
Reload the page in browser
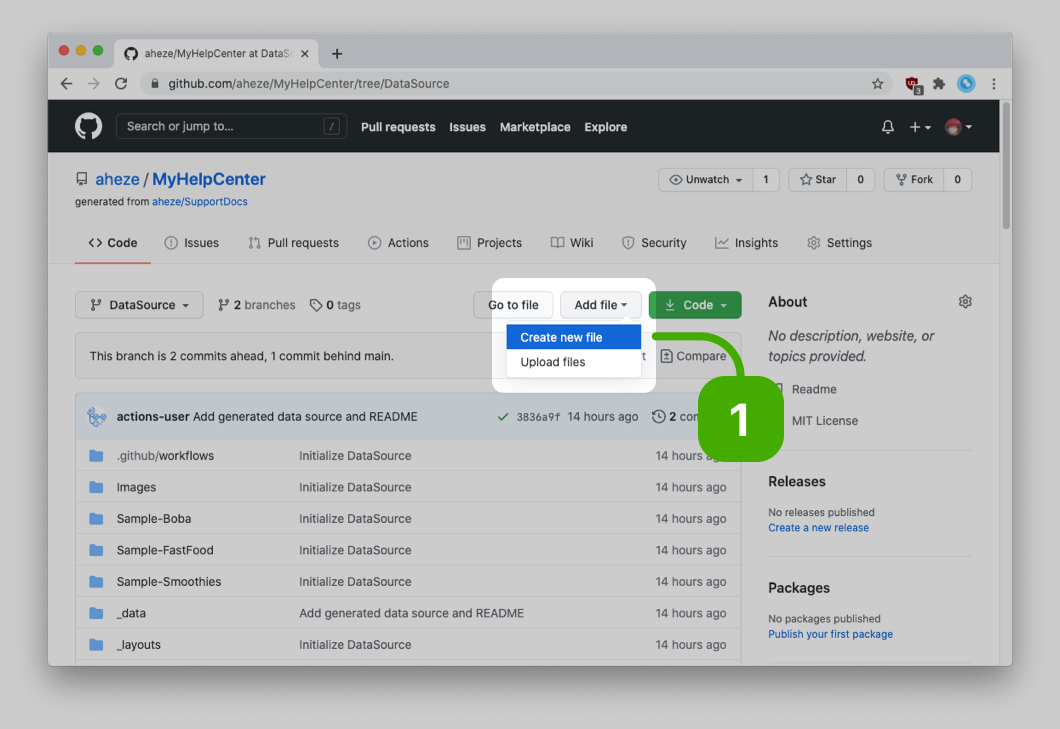(121, 84)
